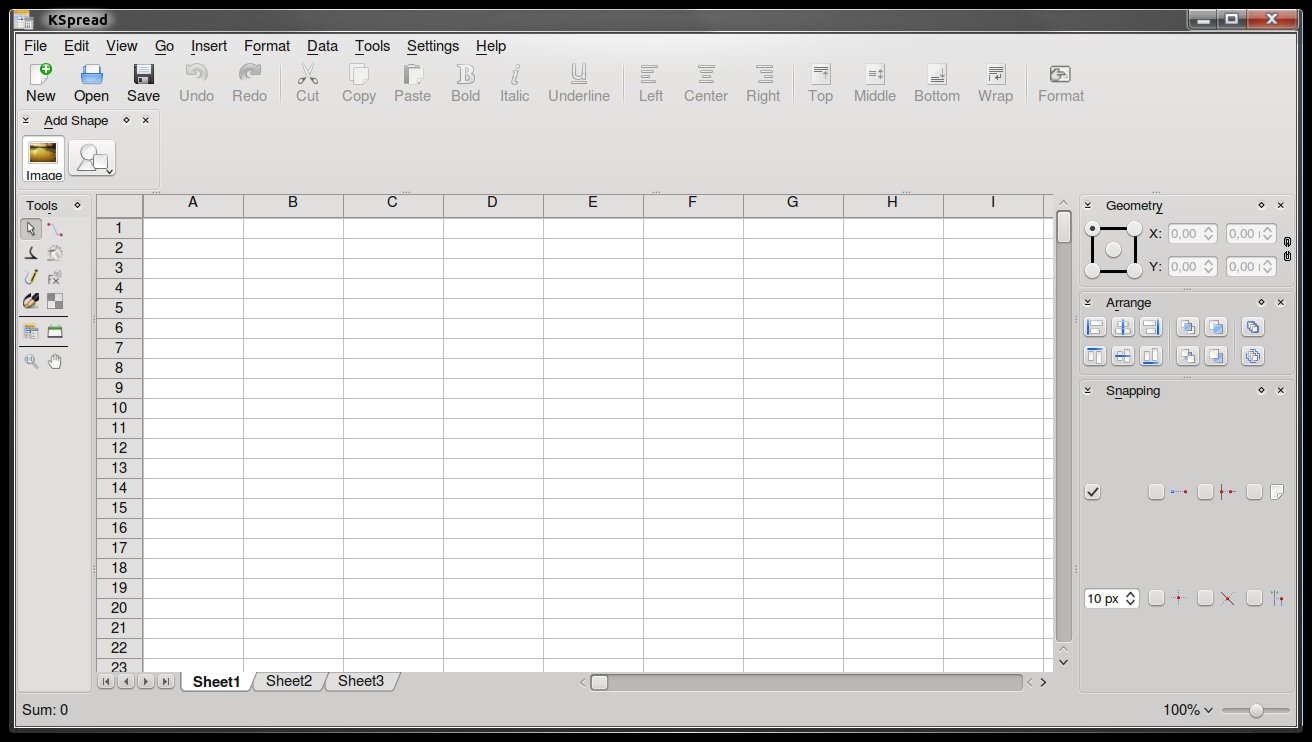Click the top group-objects icon in Arrange
The width and height of the screenshot is (1312, 742).
[1253, 327]
